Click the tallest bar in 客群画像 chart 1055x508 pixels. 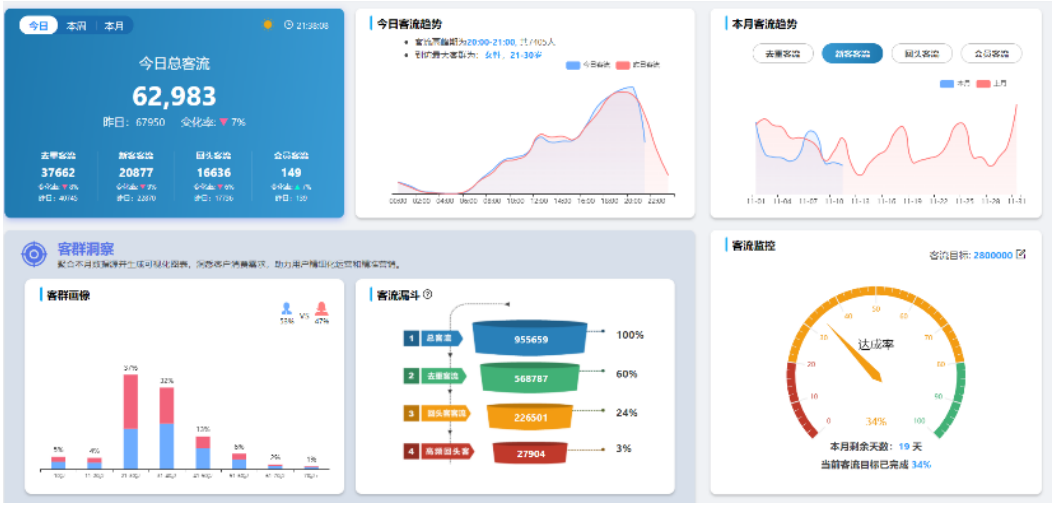[130, 420]
